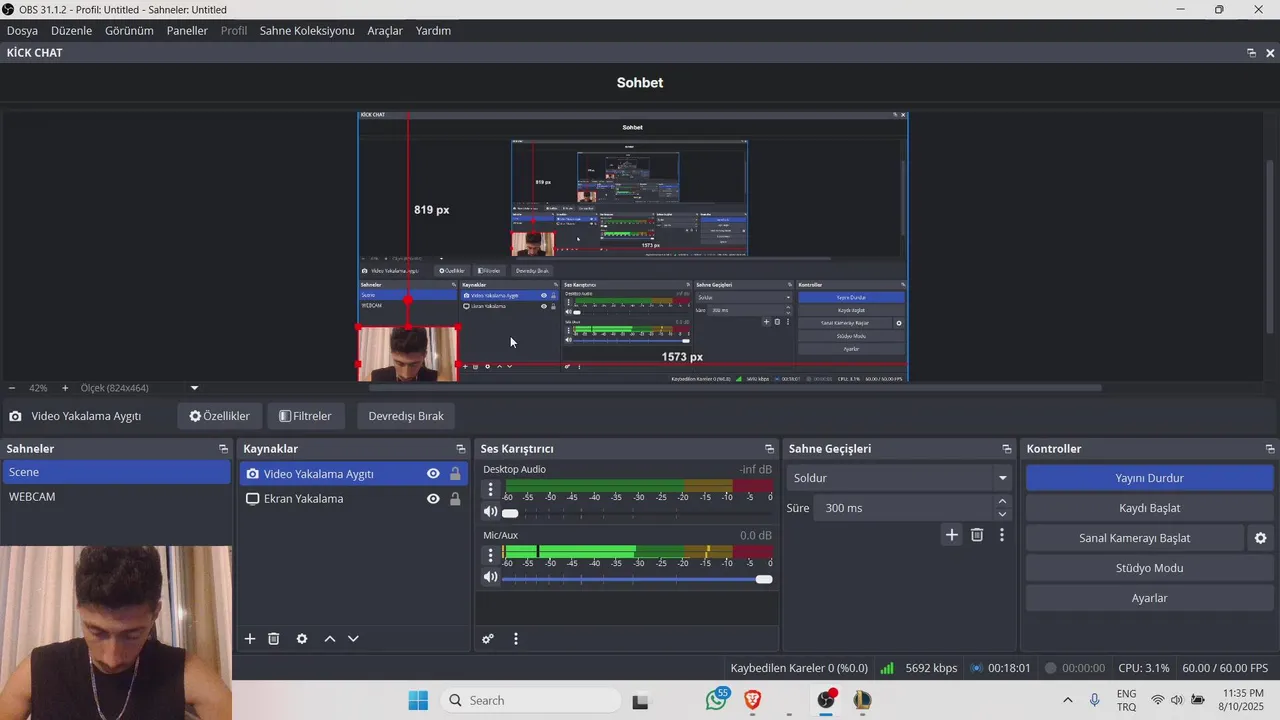Open the Sahne Koleksiyonu menu
1280x720 pixels.
tap(307, 31)
